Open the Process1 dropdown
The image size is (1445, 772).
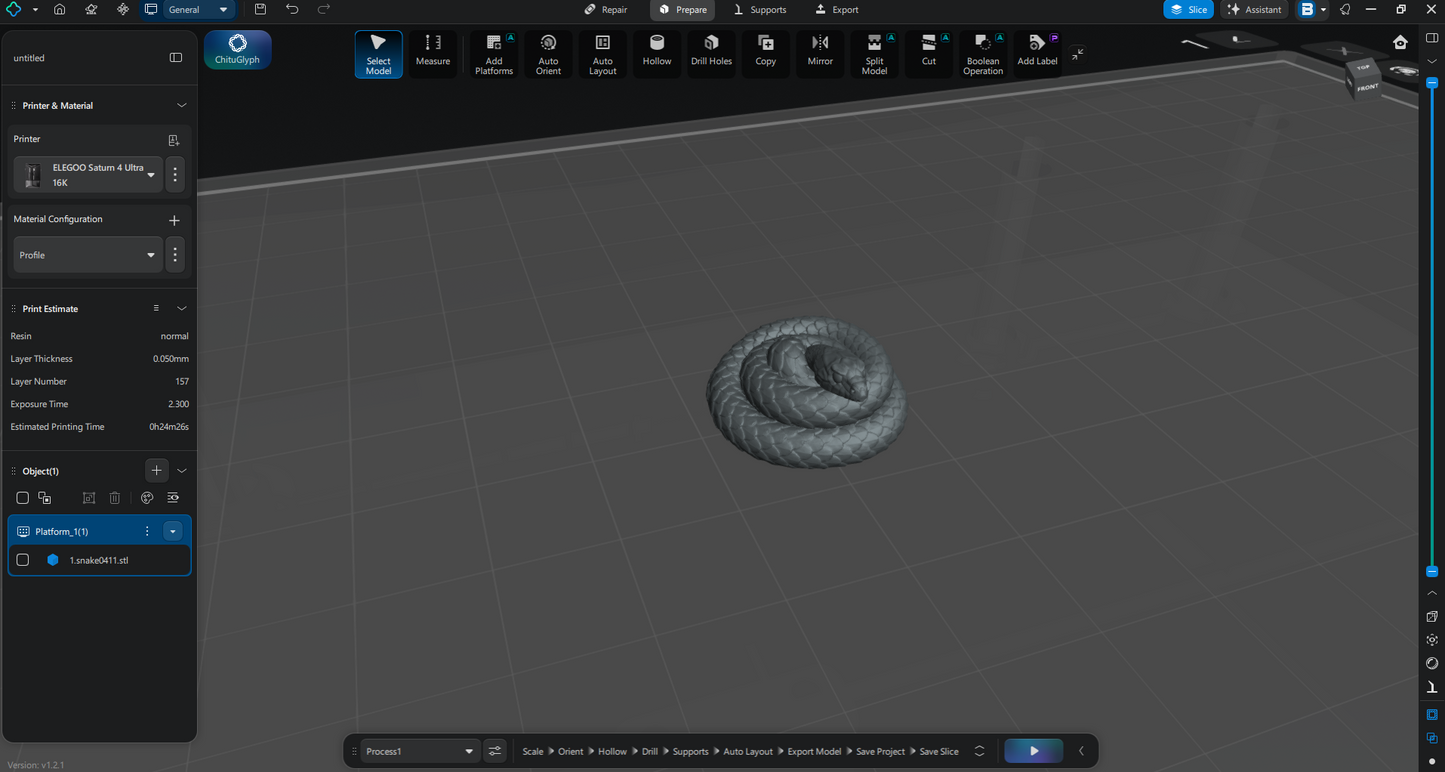coord(420,751)
